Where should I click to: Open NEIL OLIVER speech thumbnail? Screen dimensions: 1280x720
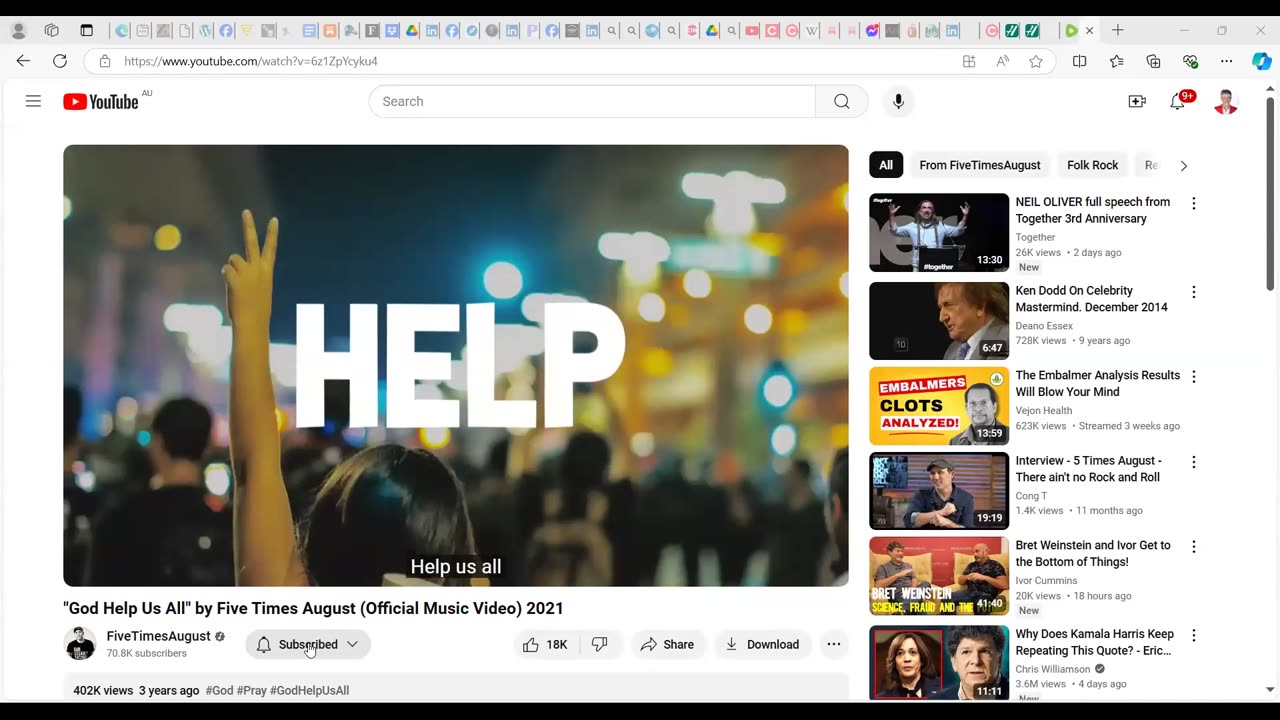tap(939, 232)
